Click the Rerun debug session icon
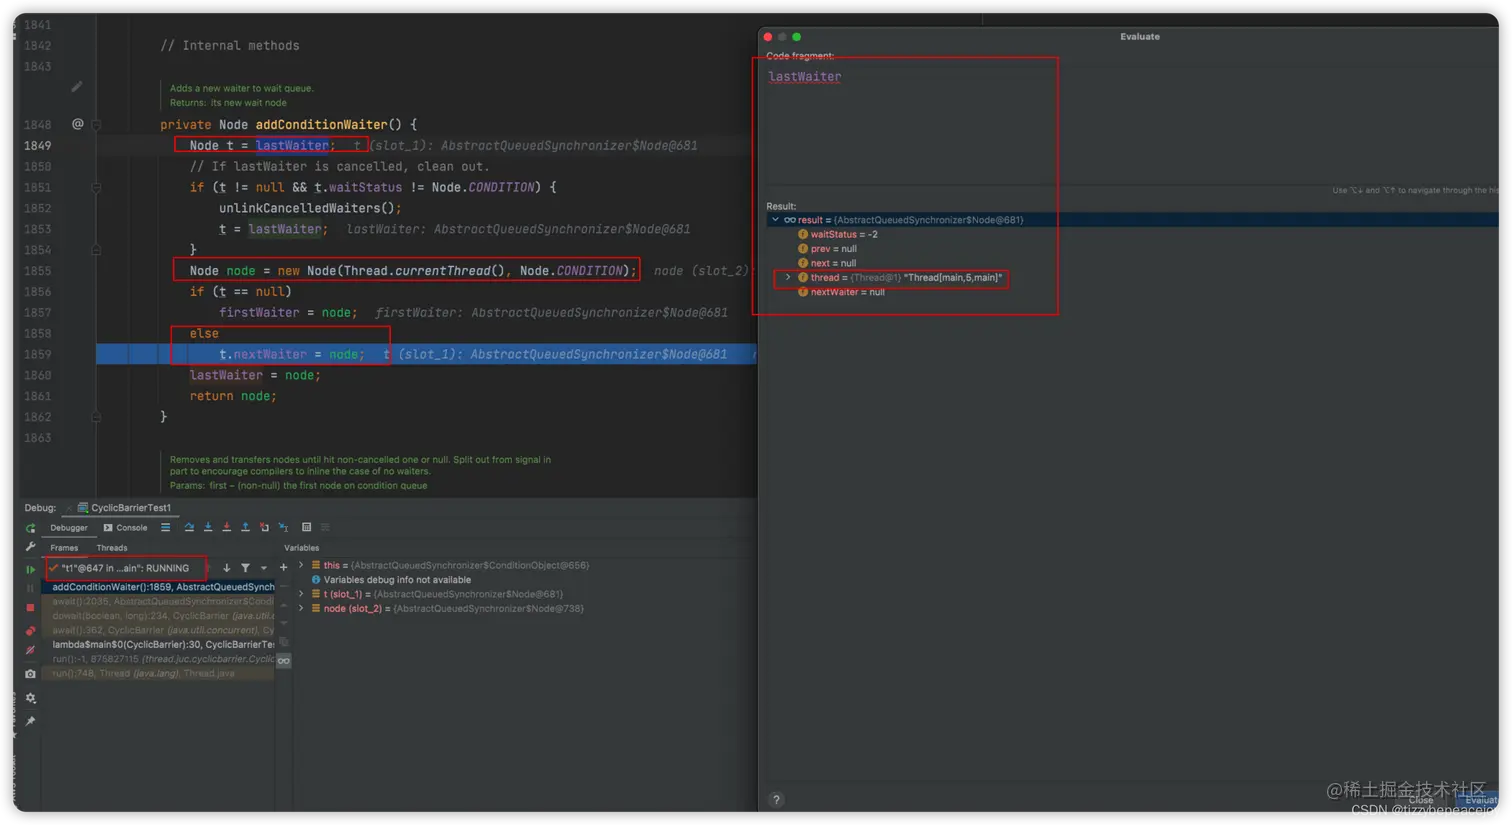 (30, 528)
